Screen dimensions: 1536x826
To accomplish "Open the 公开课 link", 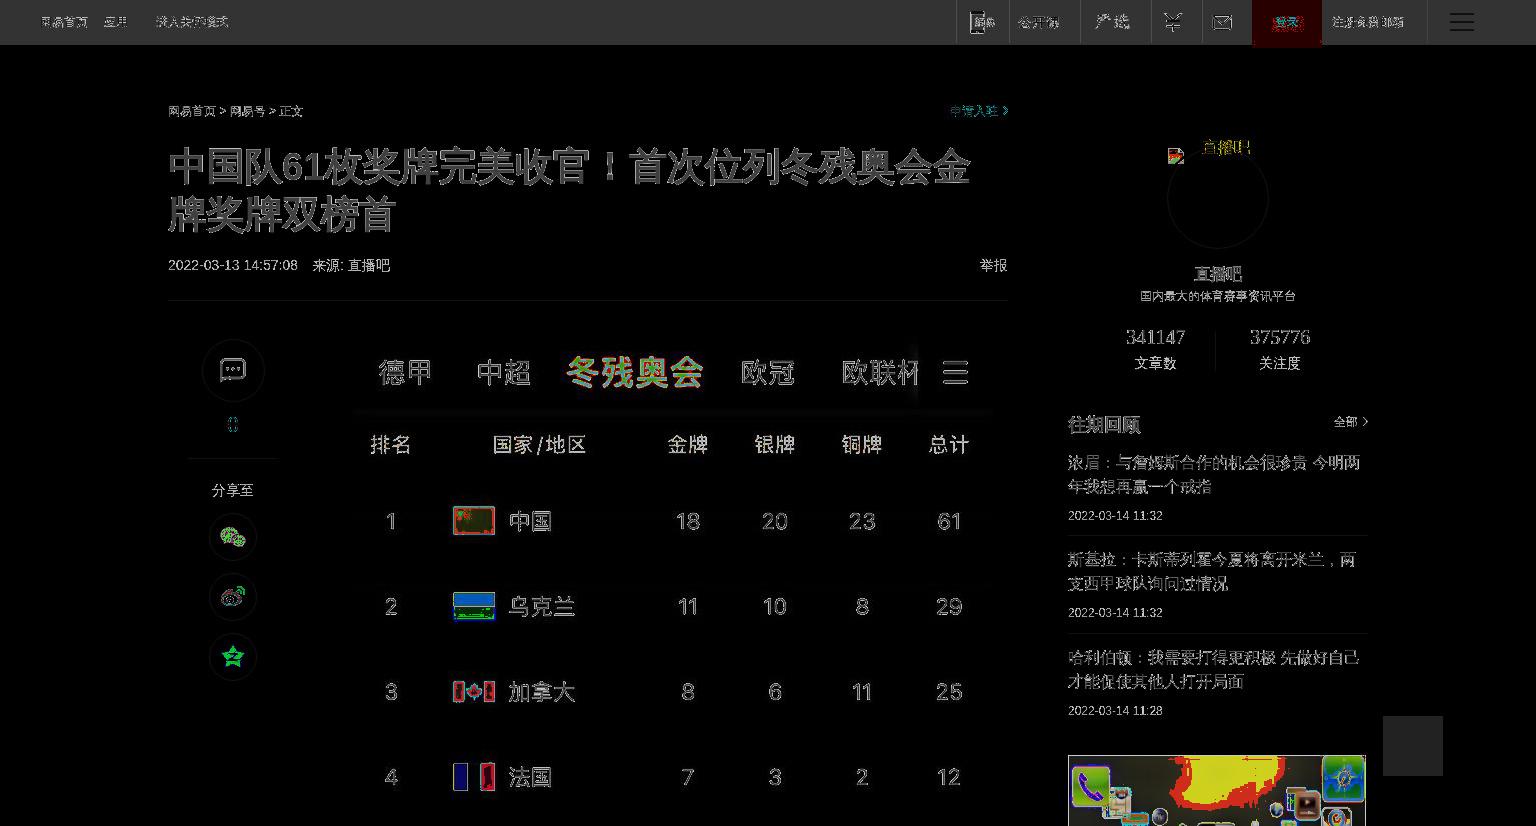I will [x=1039, y=22].
